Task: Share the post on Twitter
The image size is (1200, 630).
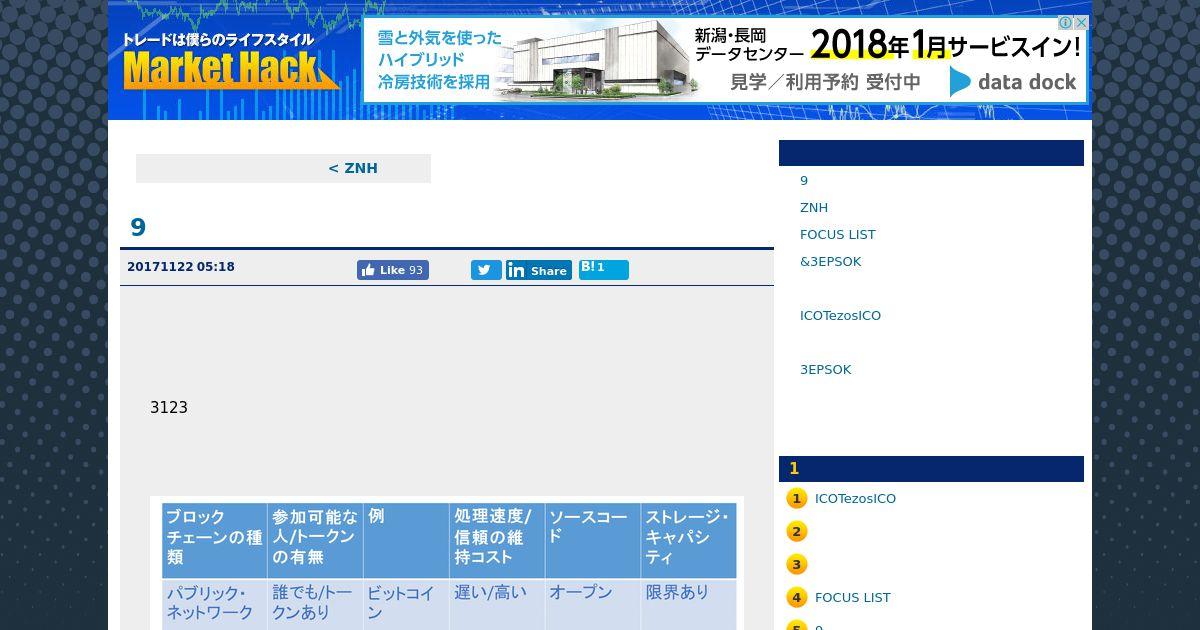Action: (486, 270)
